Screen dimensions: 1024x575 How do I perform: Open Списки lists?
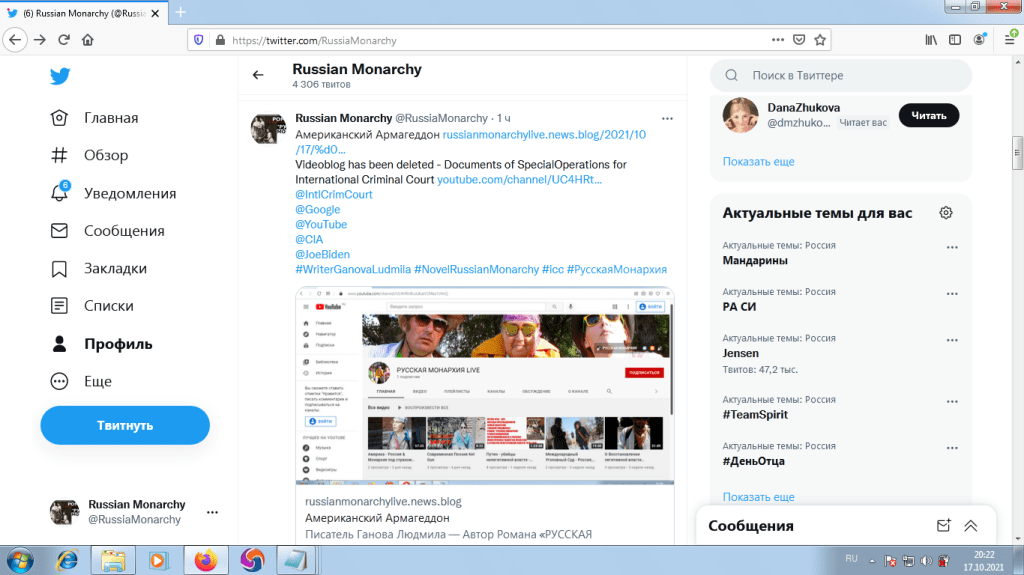tap(92, 306)
